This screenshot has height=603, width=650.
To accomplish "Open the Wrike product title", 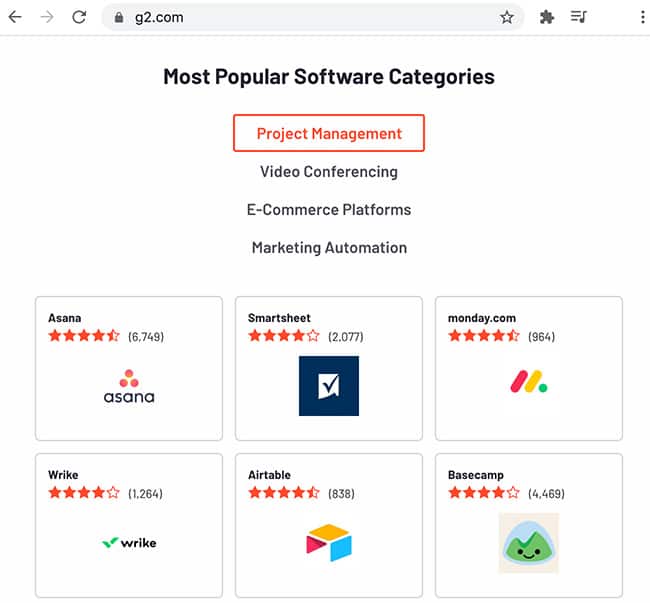I will pos(63,475).
